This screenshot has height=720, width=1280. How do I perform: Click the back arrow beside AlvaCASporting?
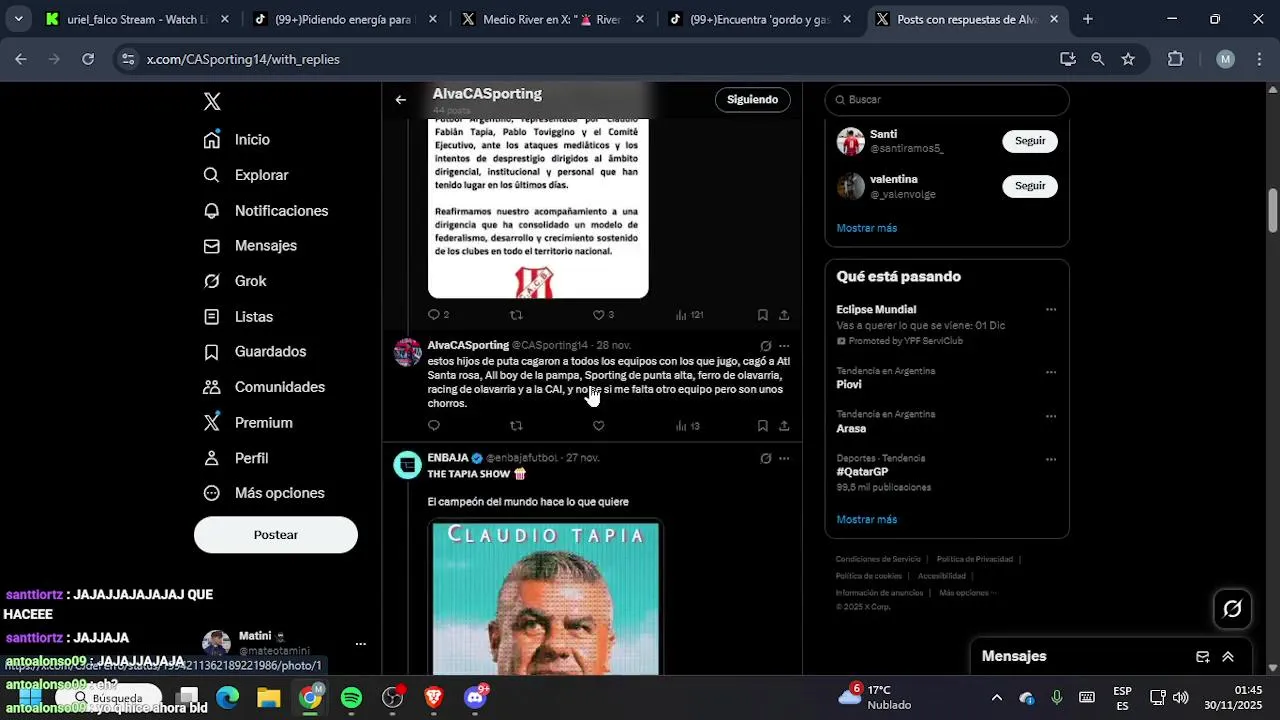(x=401, y=100)
